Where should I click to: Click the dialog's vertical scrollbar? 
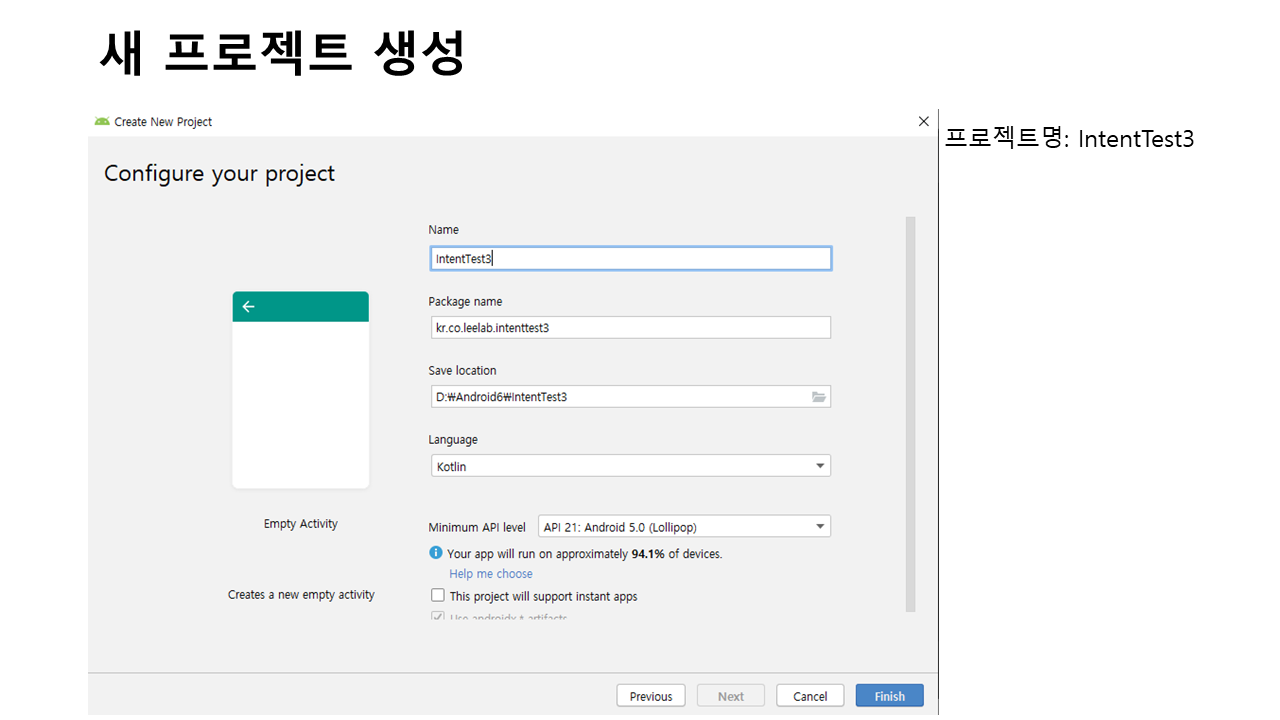click(x=910, y=412)
